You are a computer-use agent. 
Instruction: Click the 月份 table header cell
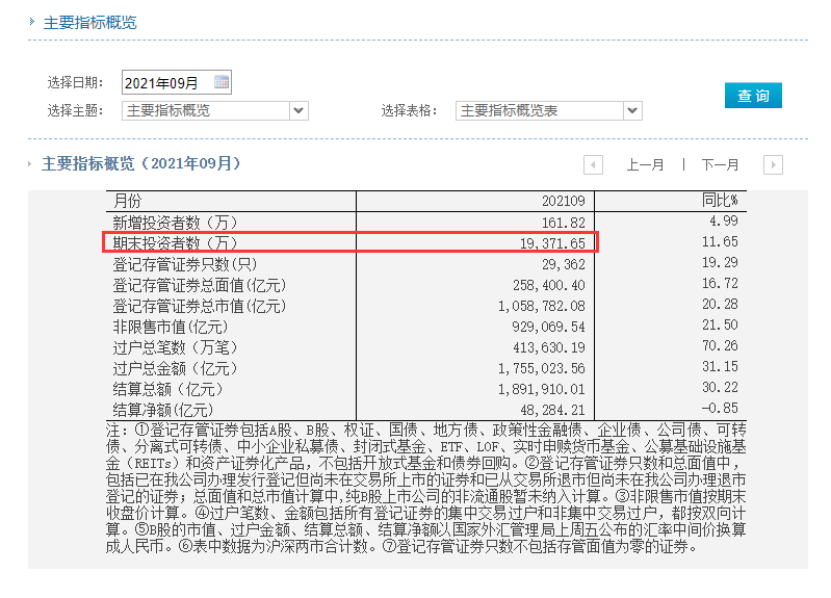point(128,200)
